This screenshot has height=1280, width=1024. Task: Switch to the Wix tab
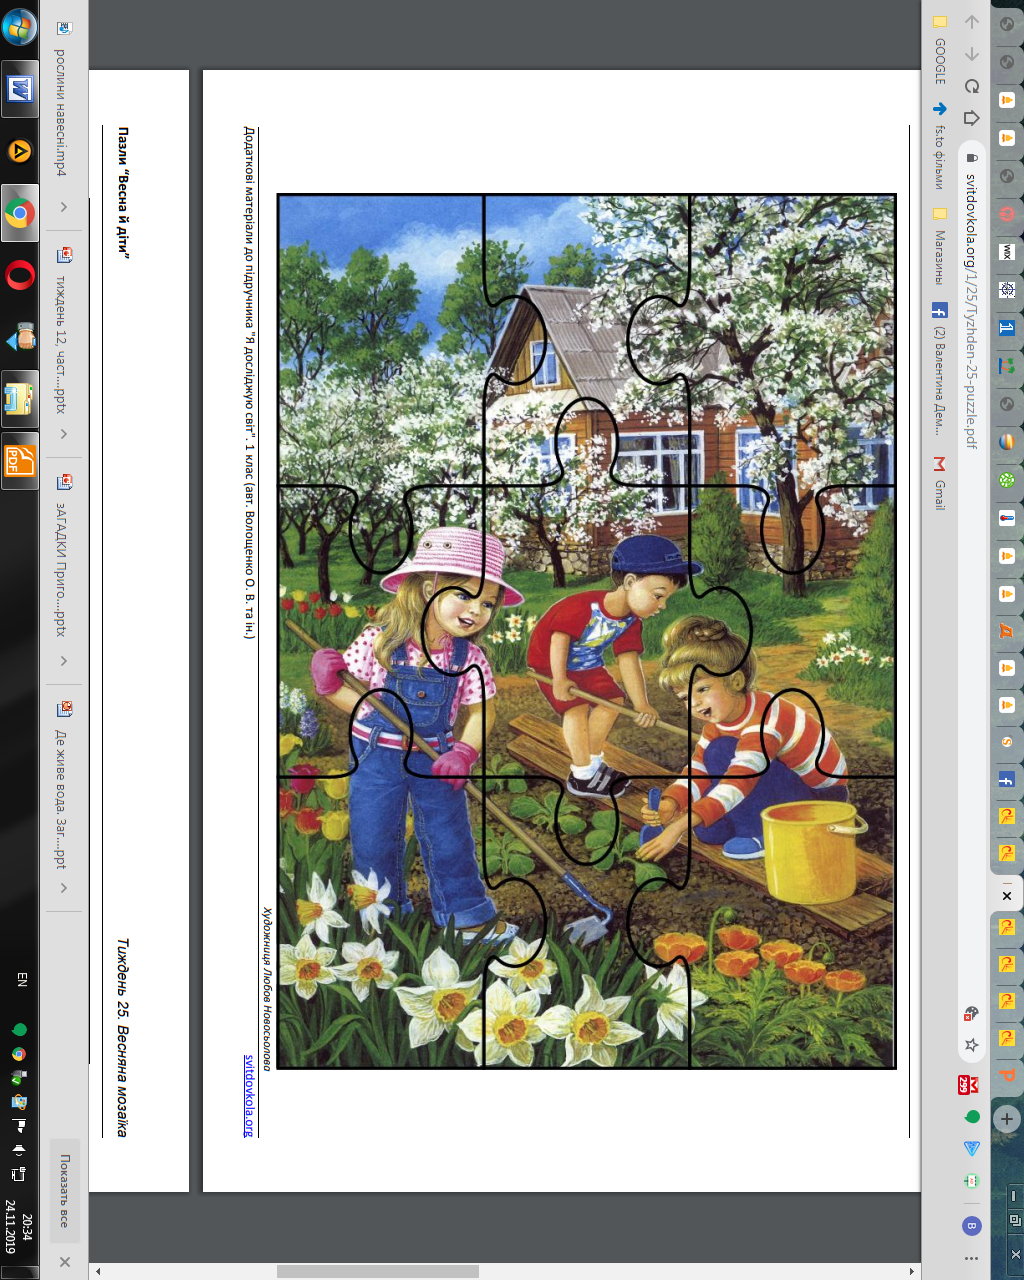point(1007,252)
